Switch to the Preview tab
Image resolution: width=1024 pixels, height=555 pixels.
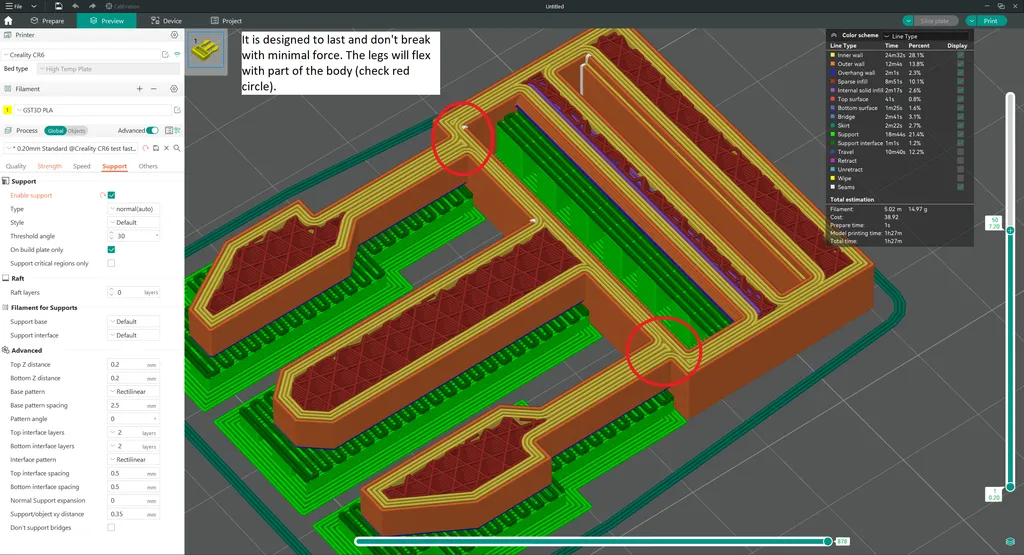coord(107,21)
